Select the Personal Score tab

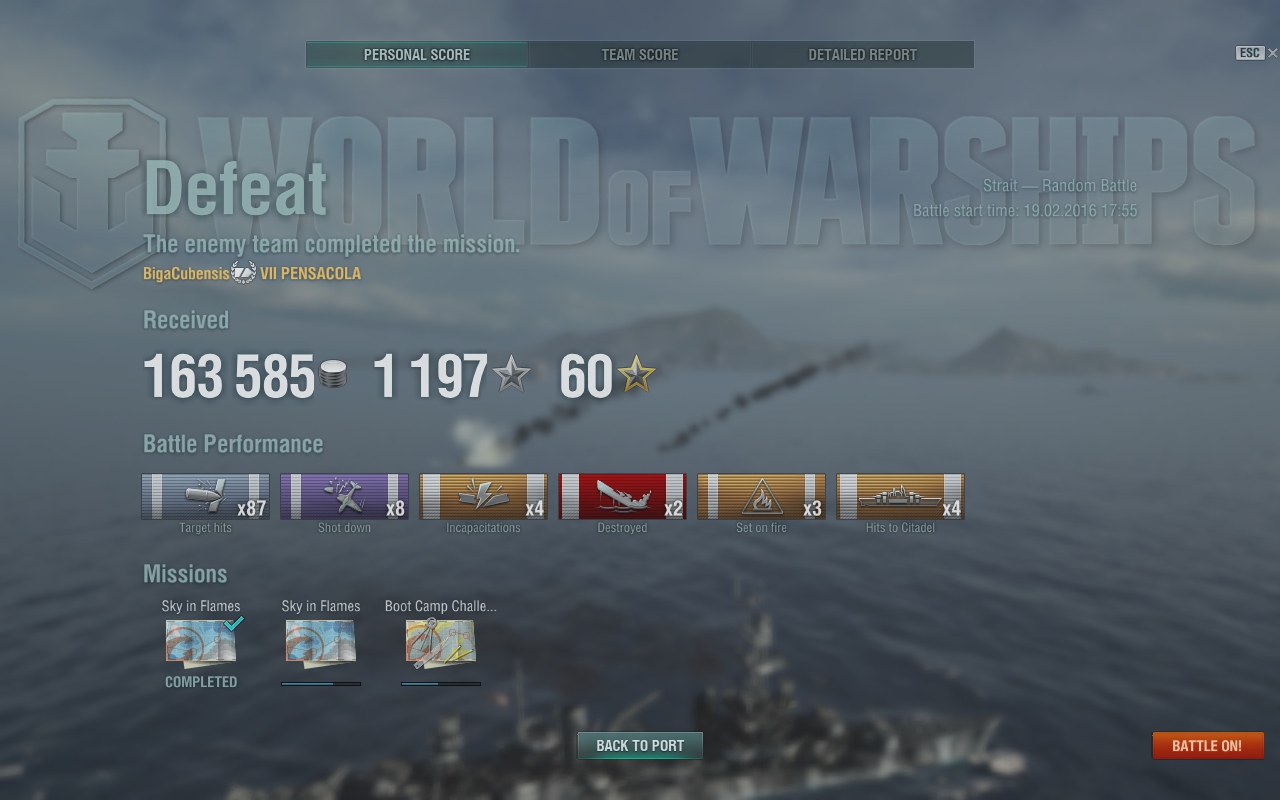417,54
